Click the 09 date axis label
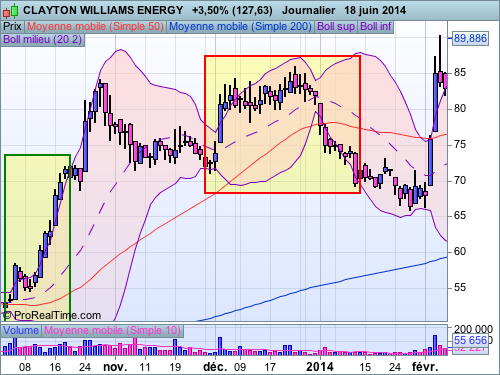 click(x=240, y=367)
